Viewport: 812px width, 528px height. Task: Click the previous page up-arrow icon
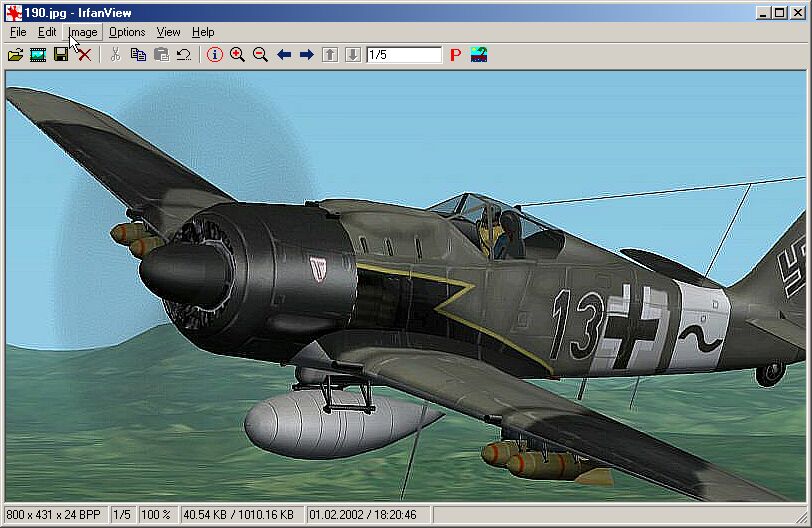330,54
